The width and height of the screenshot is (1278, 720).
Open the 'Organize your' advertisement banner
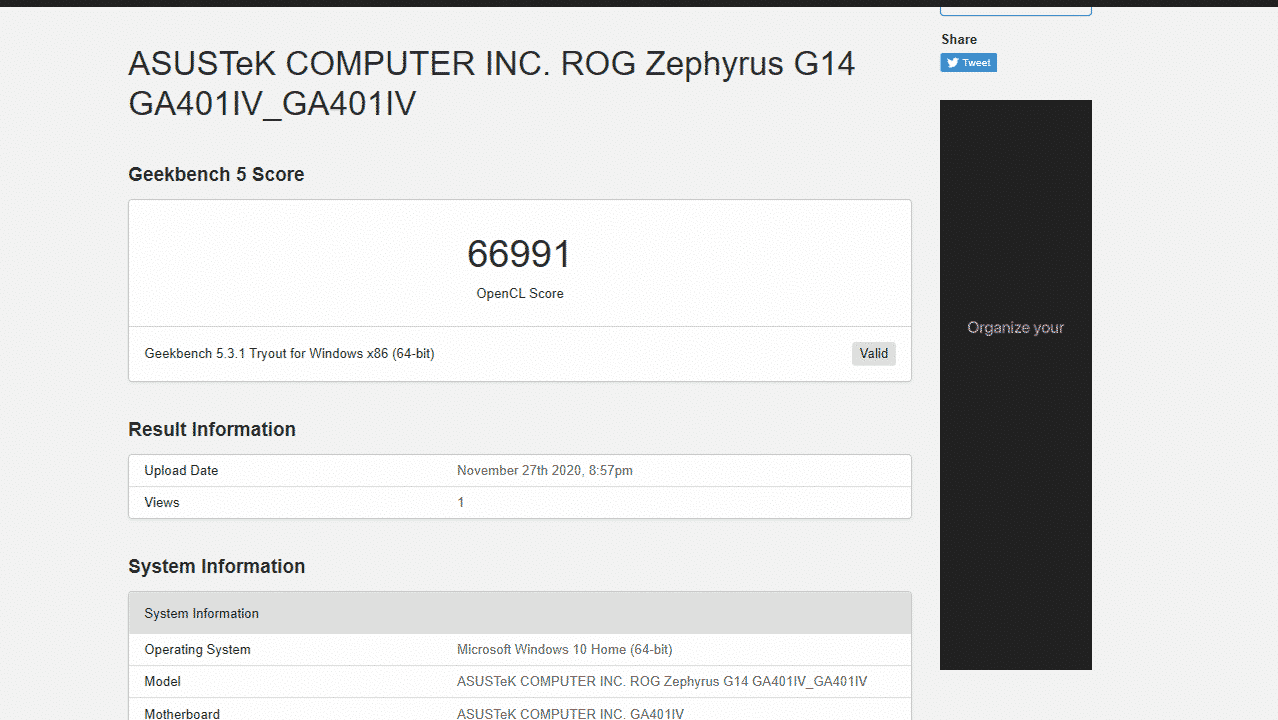coord(1016,385)
